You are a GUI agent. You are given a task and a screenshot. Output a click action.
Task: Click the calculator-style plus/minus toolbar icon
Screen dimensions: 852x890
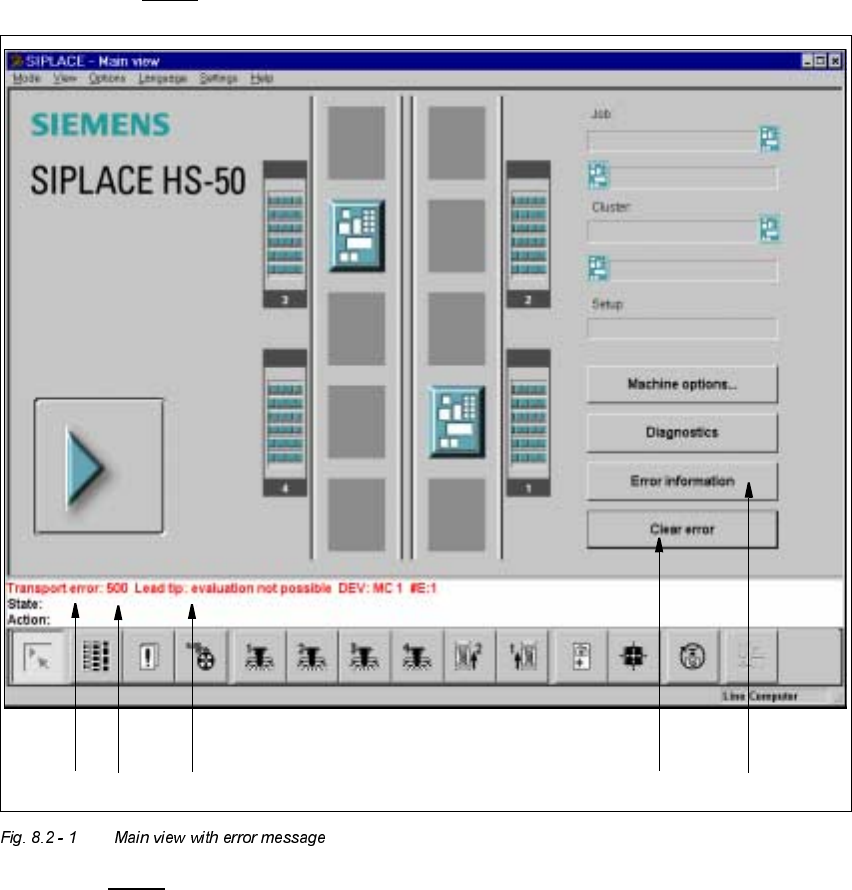click(x=581, y=657)
